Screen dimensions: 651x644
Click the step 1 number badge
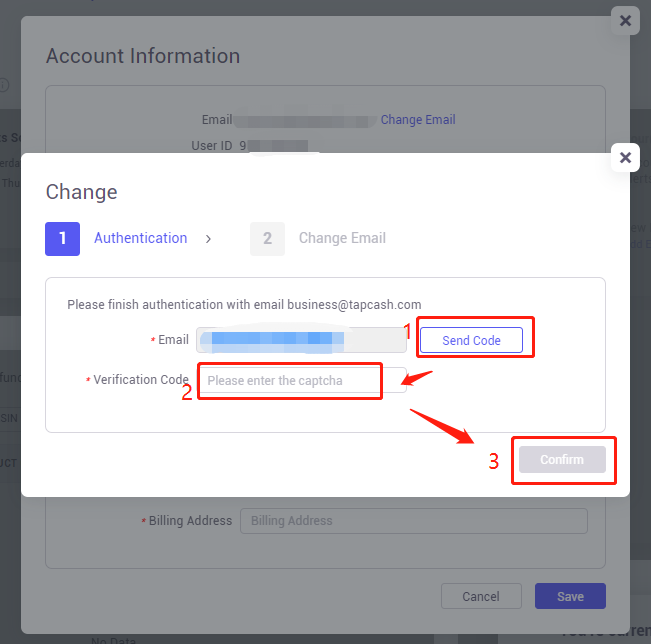[x=62, y=239]
